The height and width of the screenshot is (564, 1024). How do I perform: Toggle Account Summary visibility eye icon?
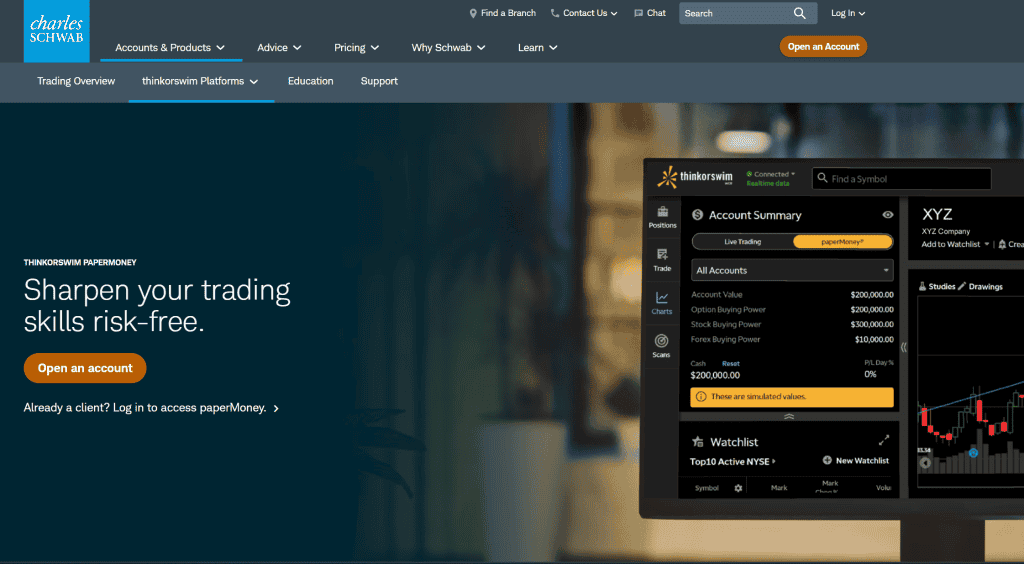(x=887, y=215)
